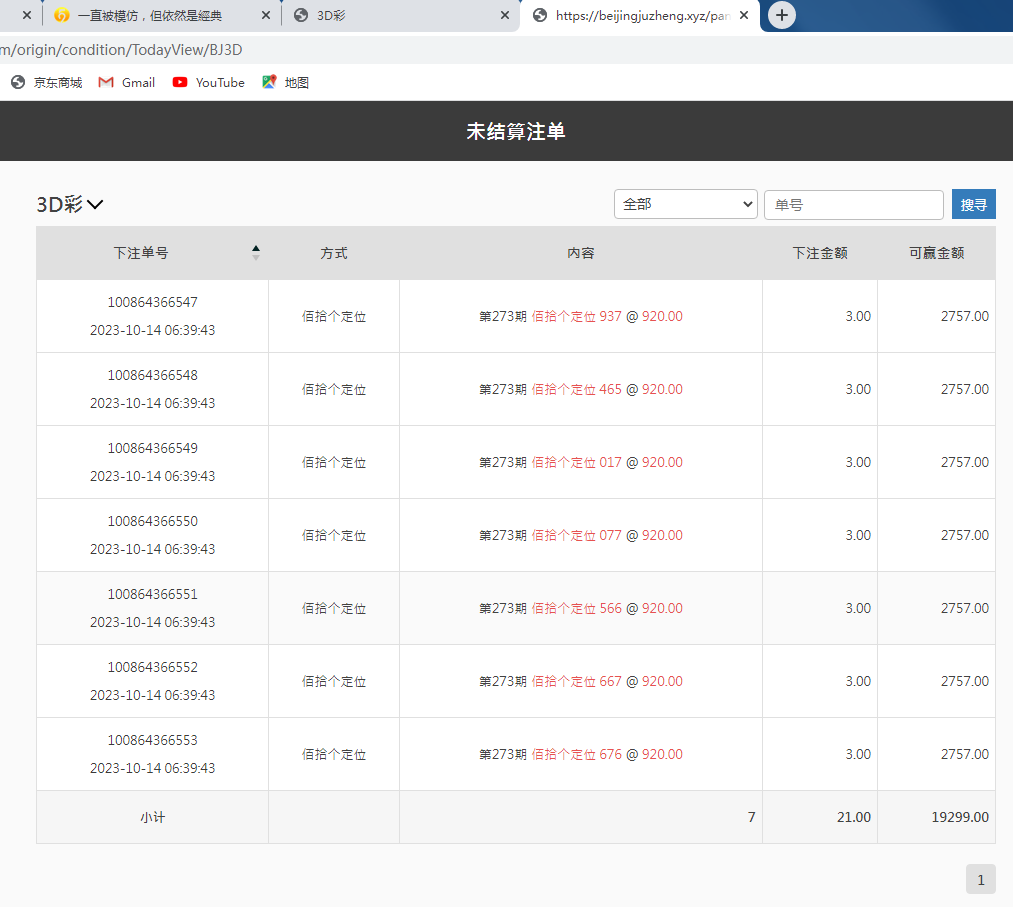Click the 方式 column header
Image resolution: width=1013 pixels, height=907 pixels.
(334, 253)
